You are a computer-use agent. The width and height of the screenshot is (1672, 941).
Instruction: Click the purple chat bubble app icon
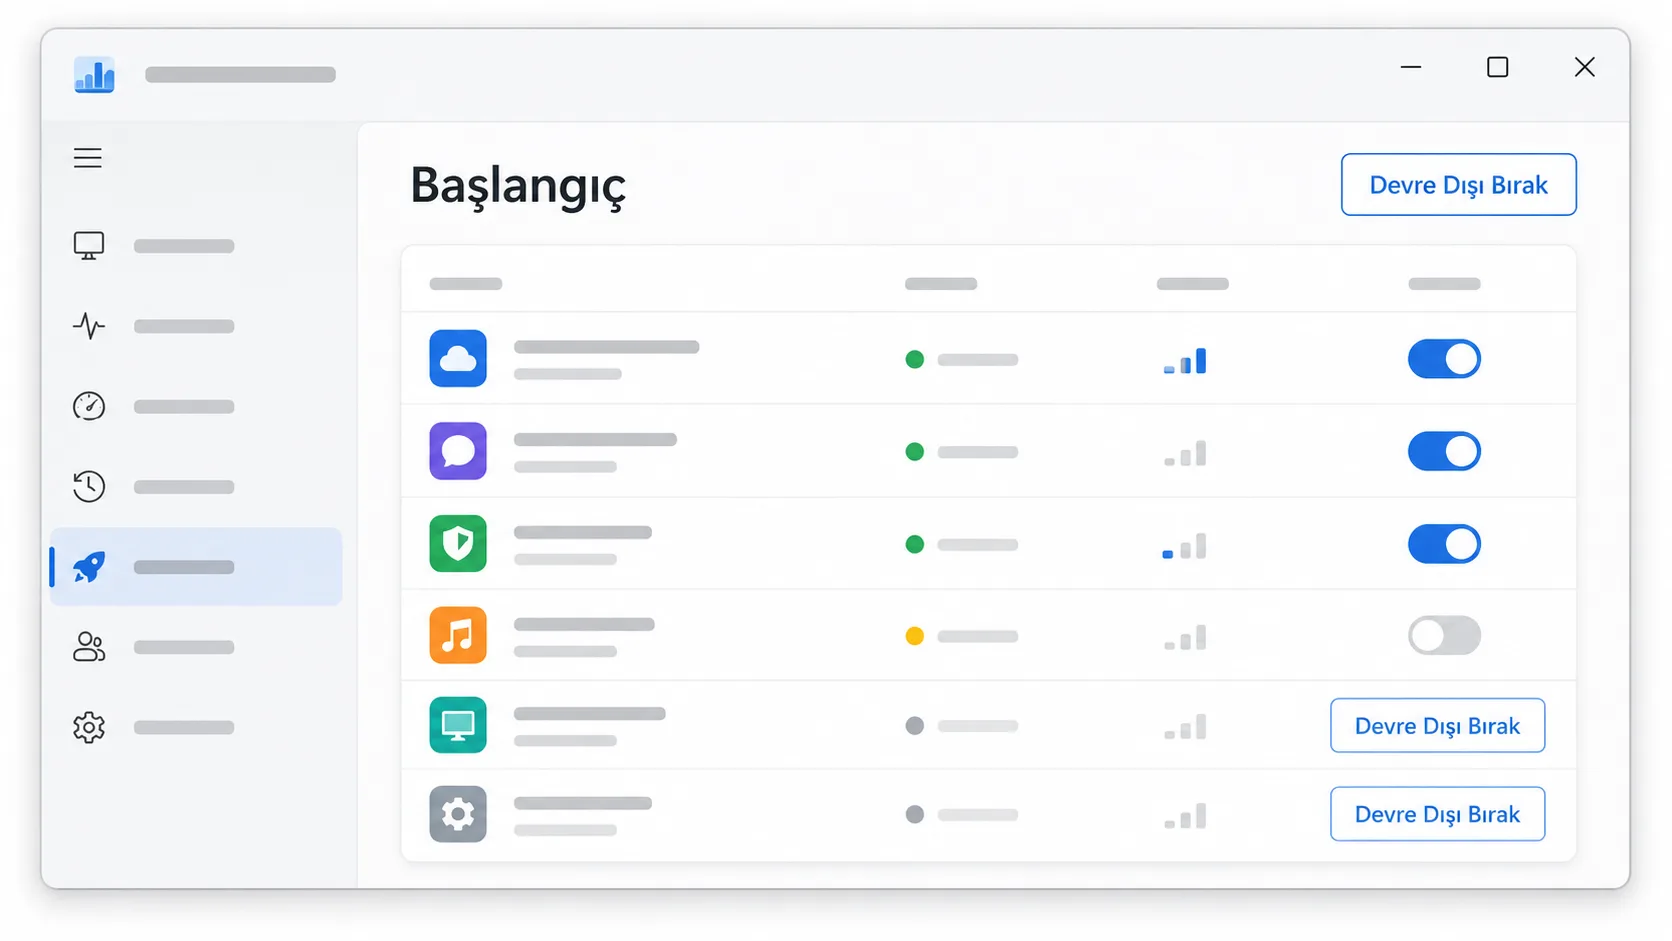point(458,451)
